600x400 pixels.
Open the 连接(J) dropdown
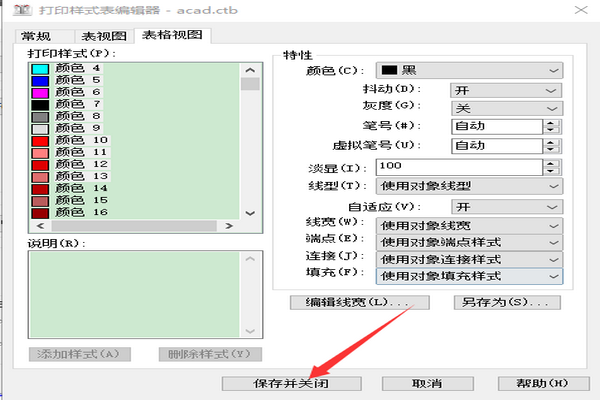pyautogui.click(x=470, y=260)
